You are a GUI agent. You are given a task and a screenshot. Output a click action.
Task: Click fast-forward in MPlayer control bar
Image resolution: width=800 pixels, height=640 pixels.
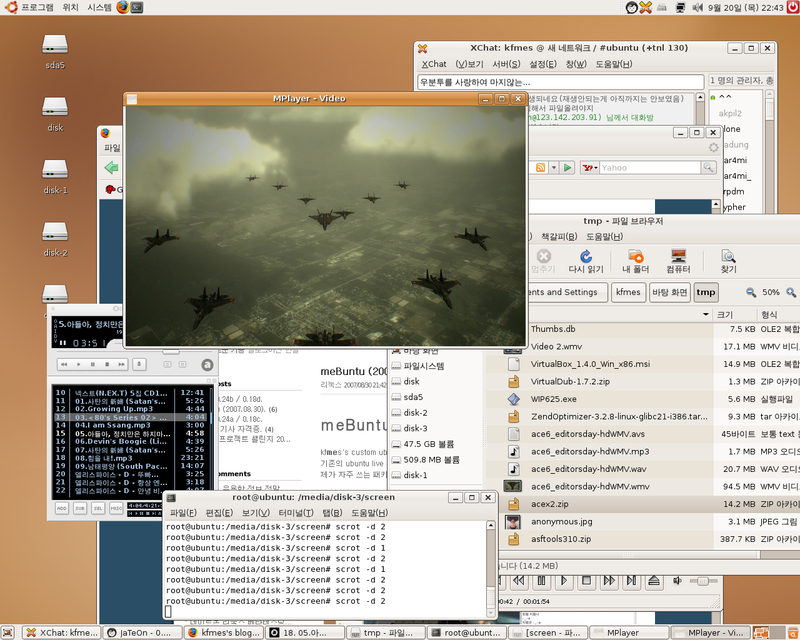click(609, 580)
